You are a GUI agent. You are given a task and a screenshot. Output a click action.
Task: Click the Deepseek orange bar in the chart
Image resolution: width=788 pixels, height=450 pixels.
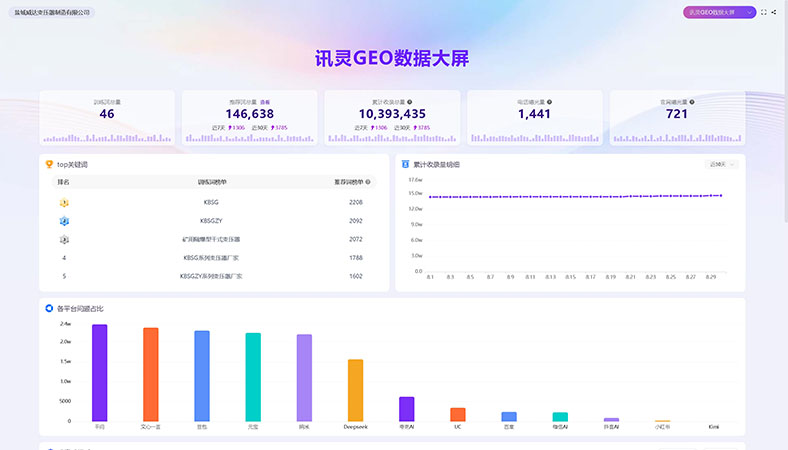click(x=355, y=390)
